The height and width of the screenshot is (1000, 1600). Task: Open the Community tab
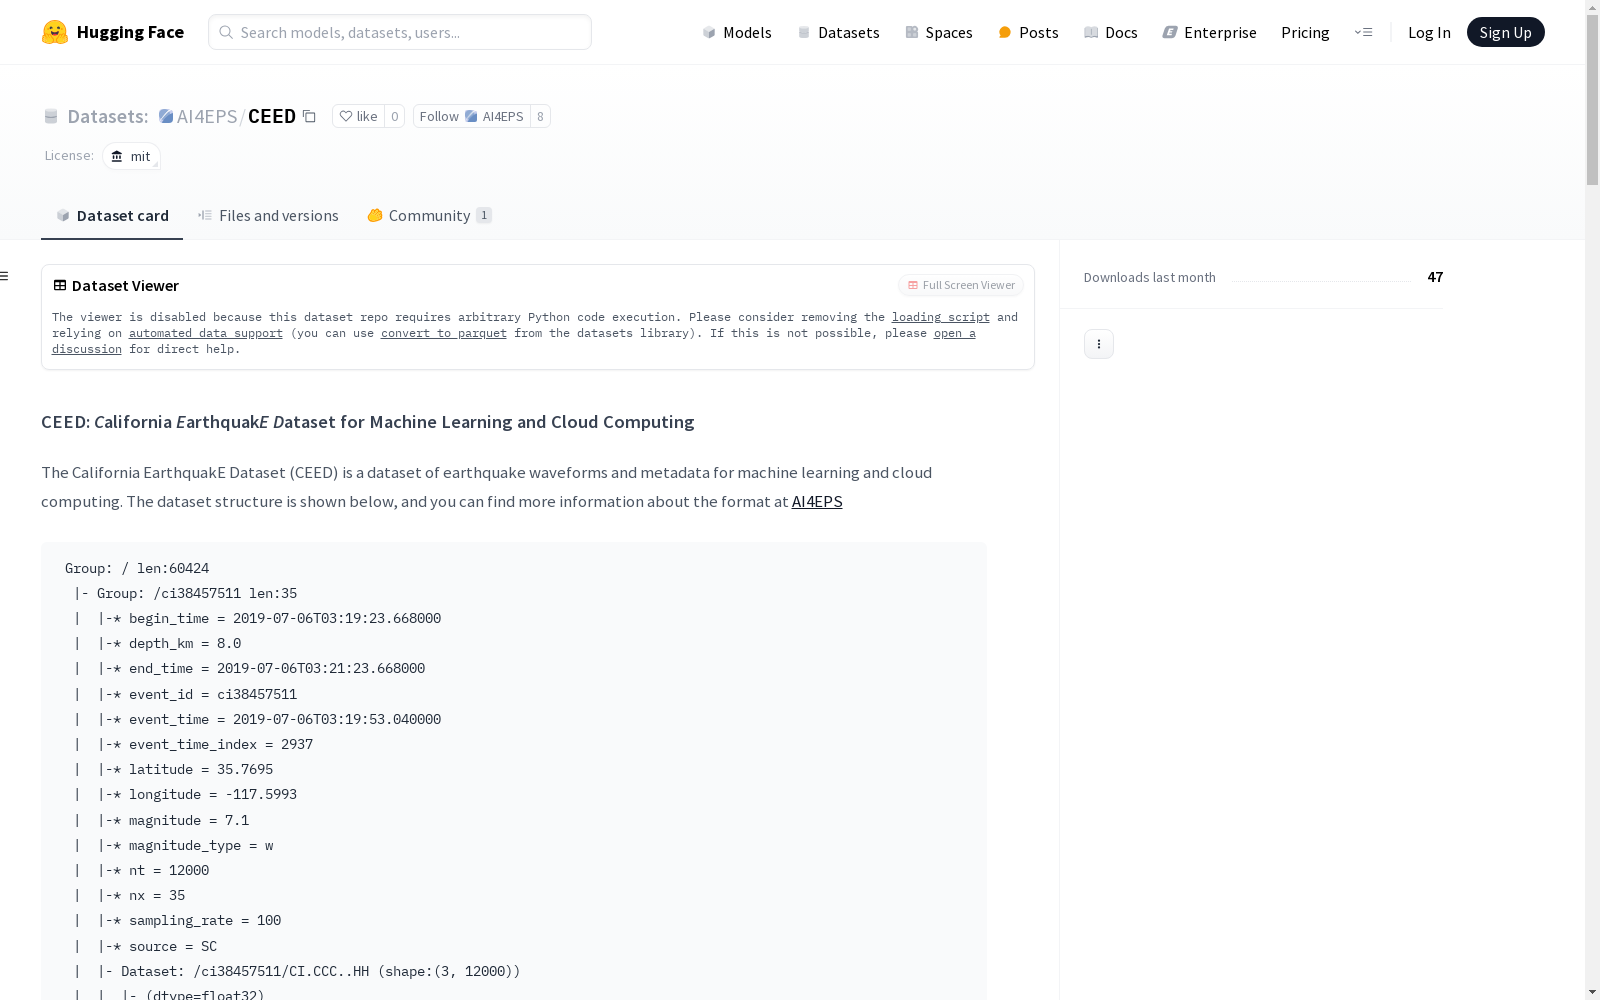pyautogui.click(x=430, y=215)
